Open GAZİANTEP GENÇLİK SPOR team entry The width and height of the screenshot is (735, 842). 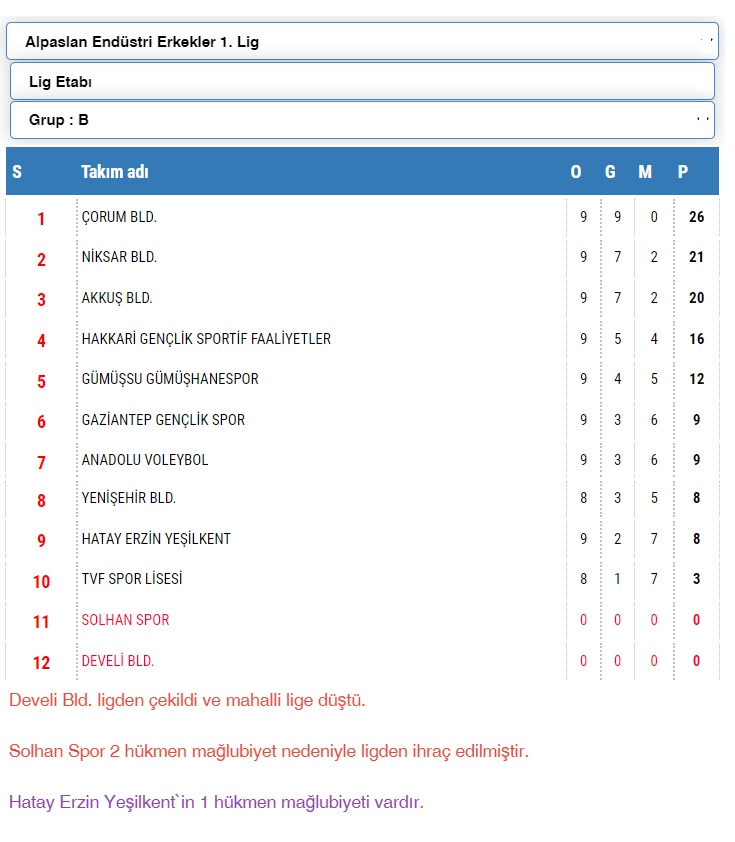[x=163, y=420]
